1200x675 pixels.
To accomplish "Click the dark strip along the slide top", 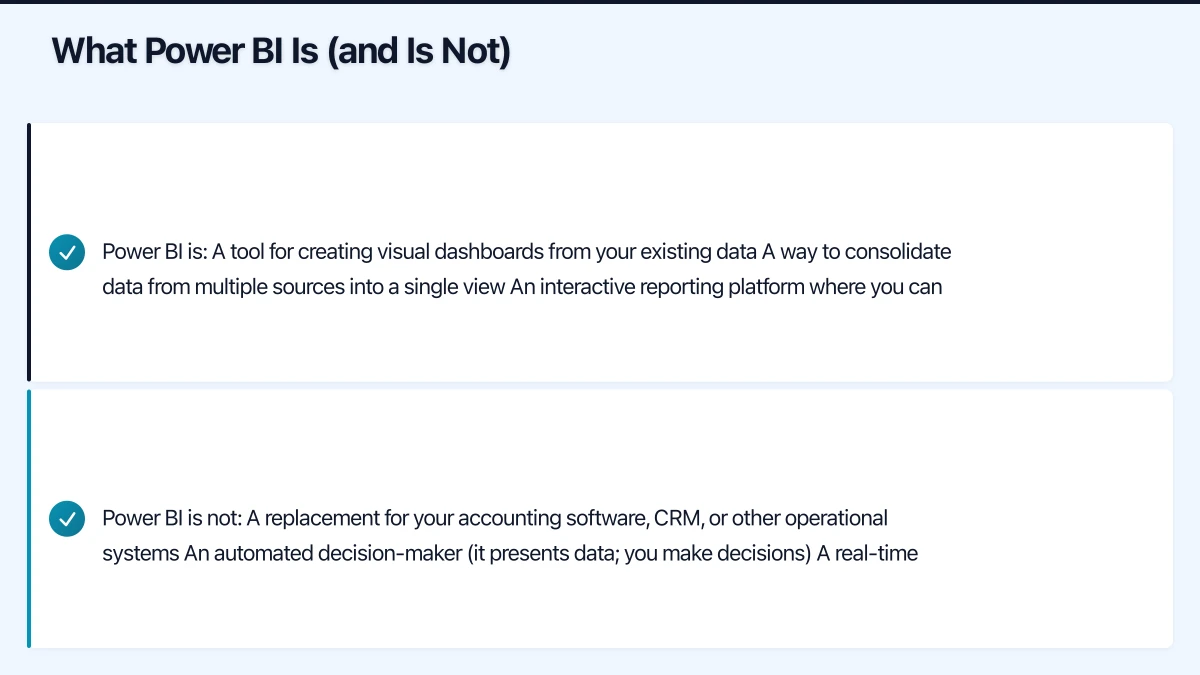I will coord(600,2).
